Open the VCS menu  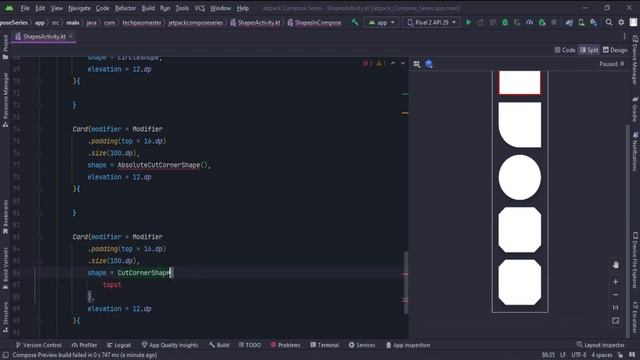[x=200, y=8]
